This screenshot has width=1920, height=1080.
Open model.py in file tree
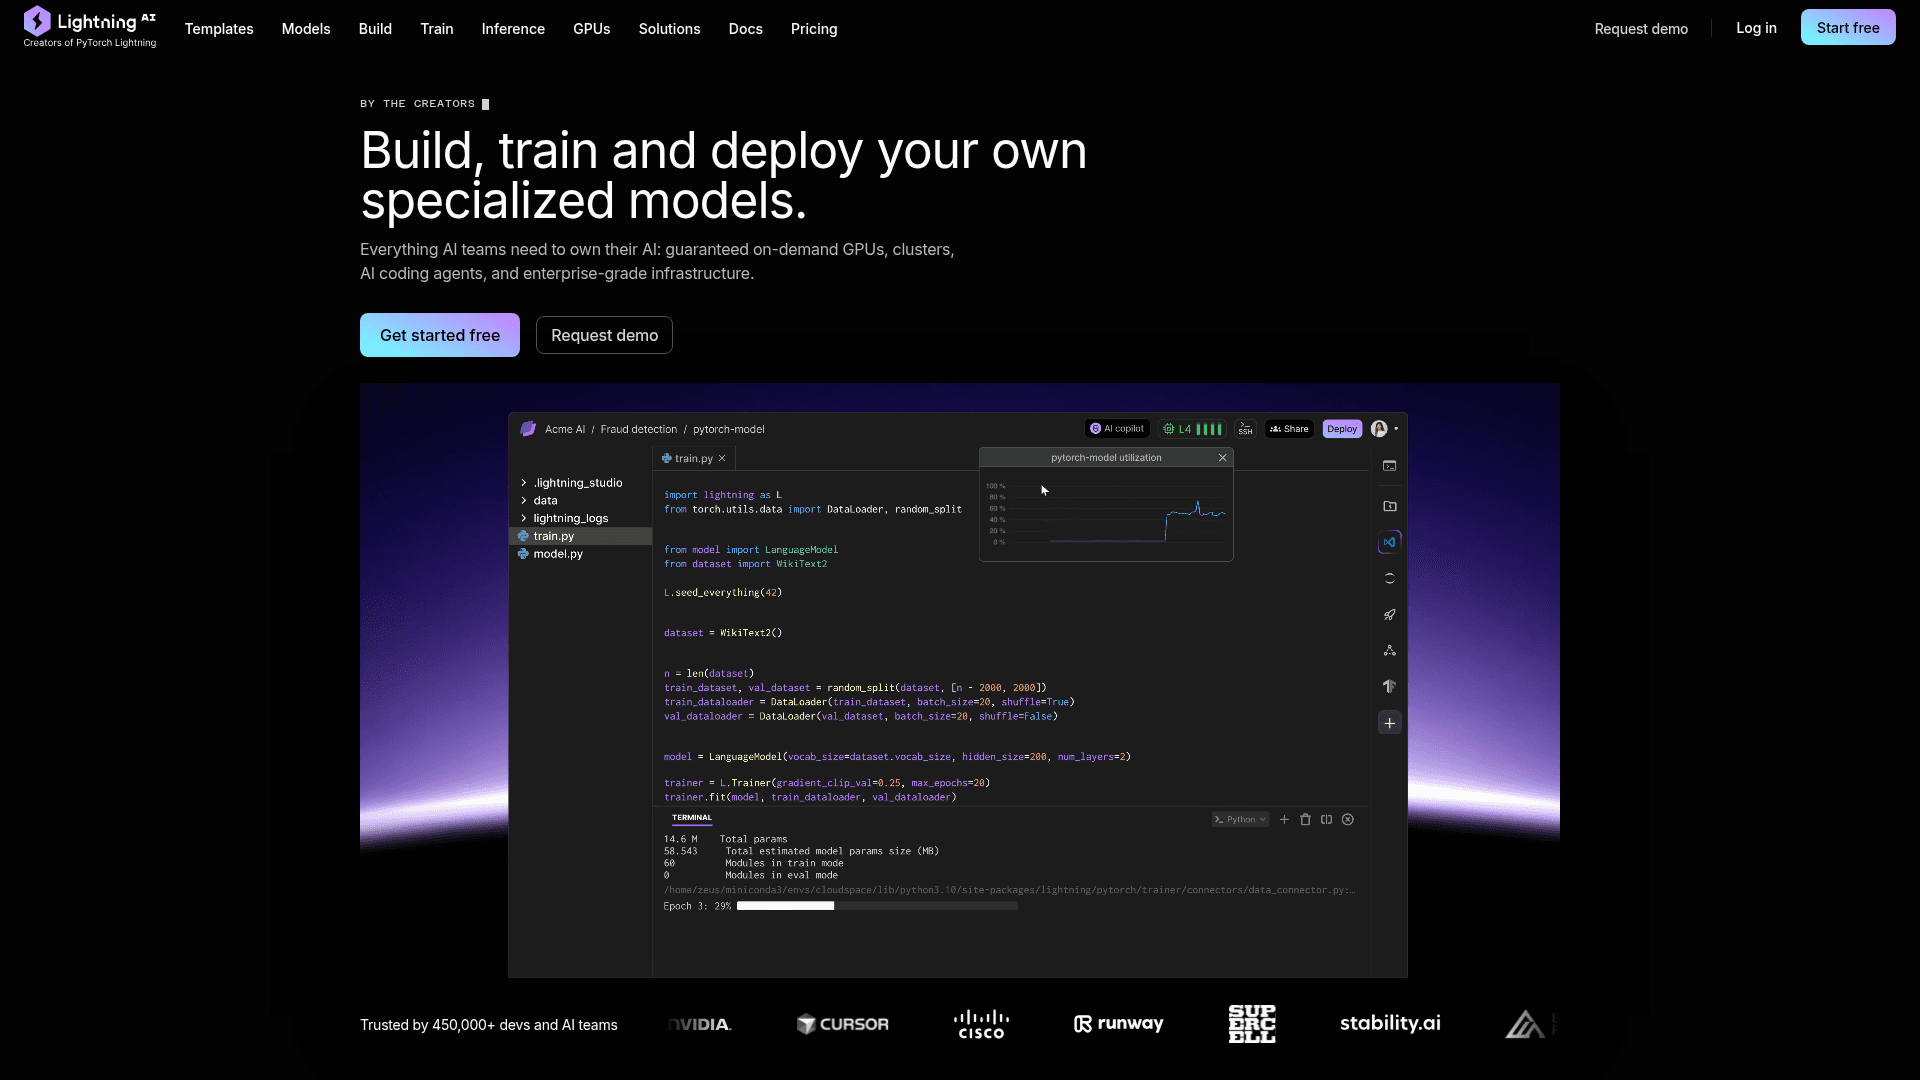click(x=550, y=554)
